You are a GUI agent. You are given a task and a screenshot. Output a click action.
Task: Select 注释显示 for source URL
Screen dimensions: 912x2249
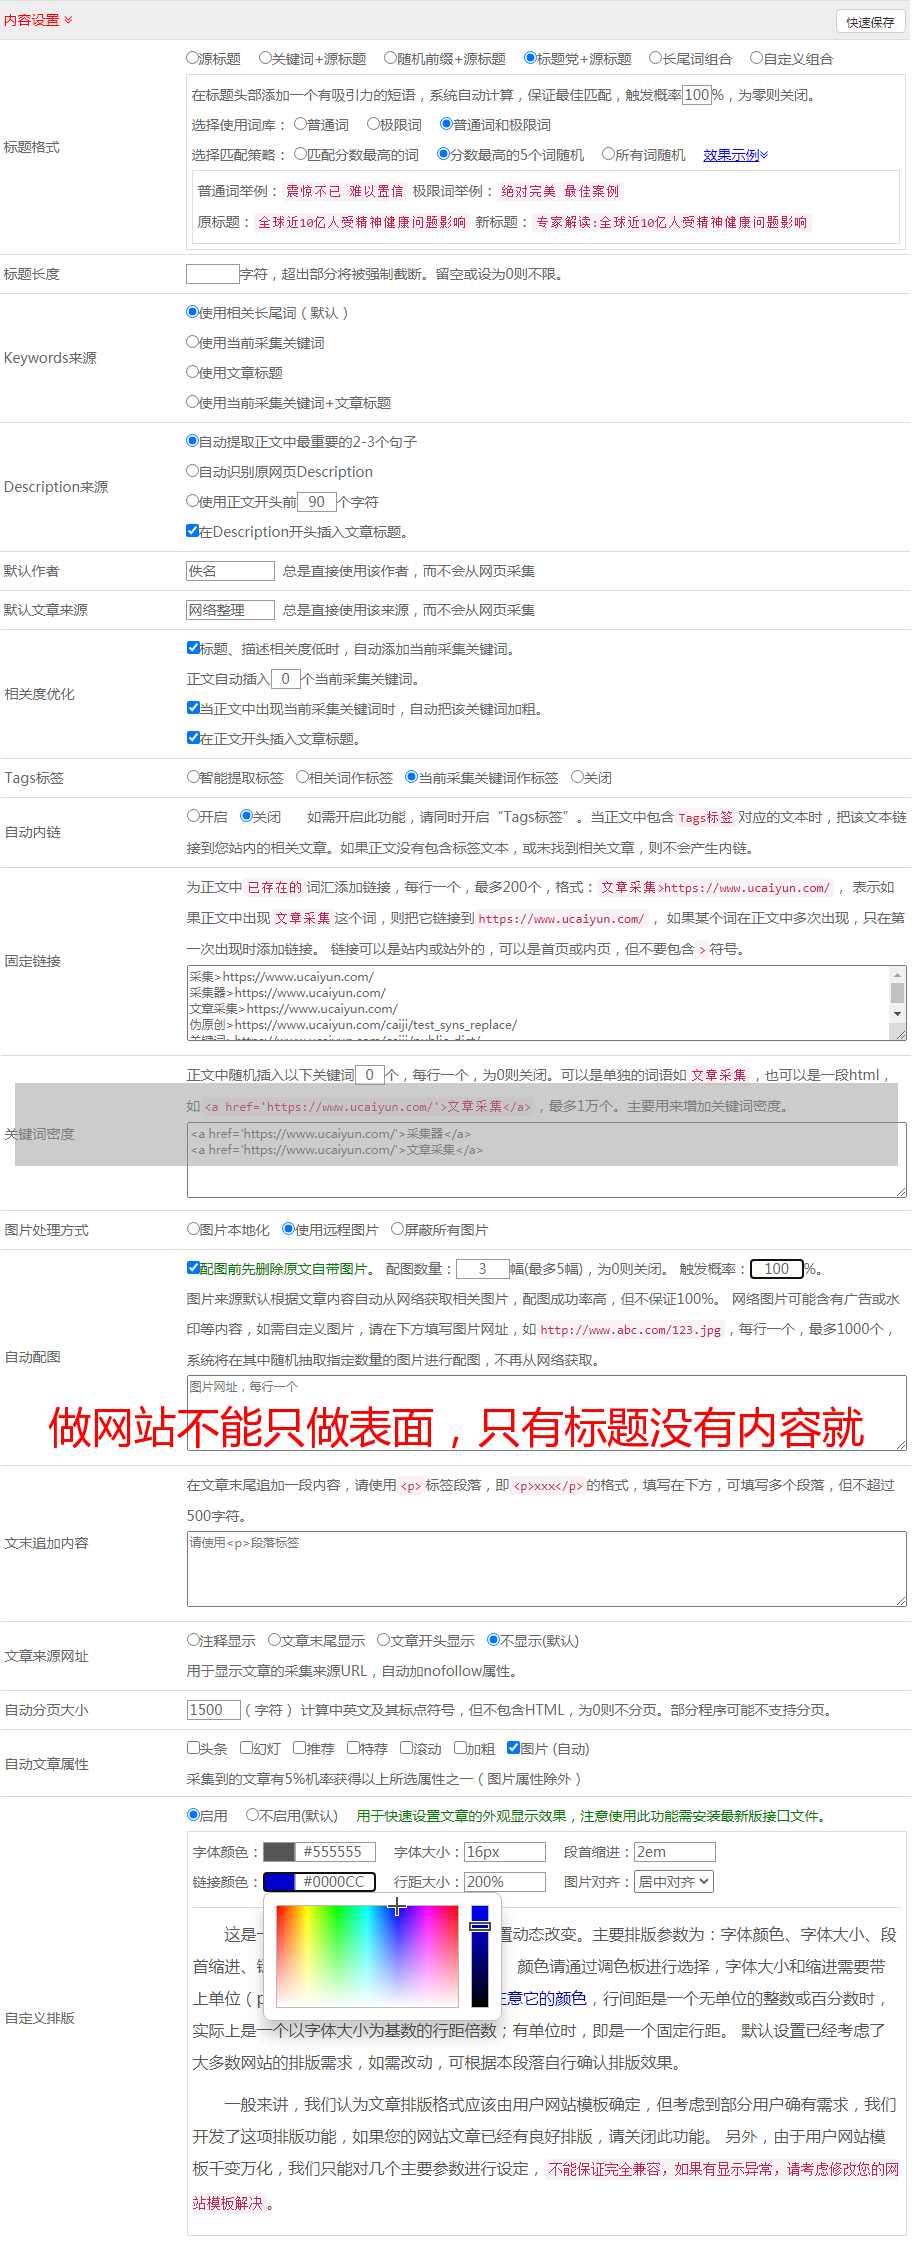point(194,1640)
